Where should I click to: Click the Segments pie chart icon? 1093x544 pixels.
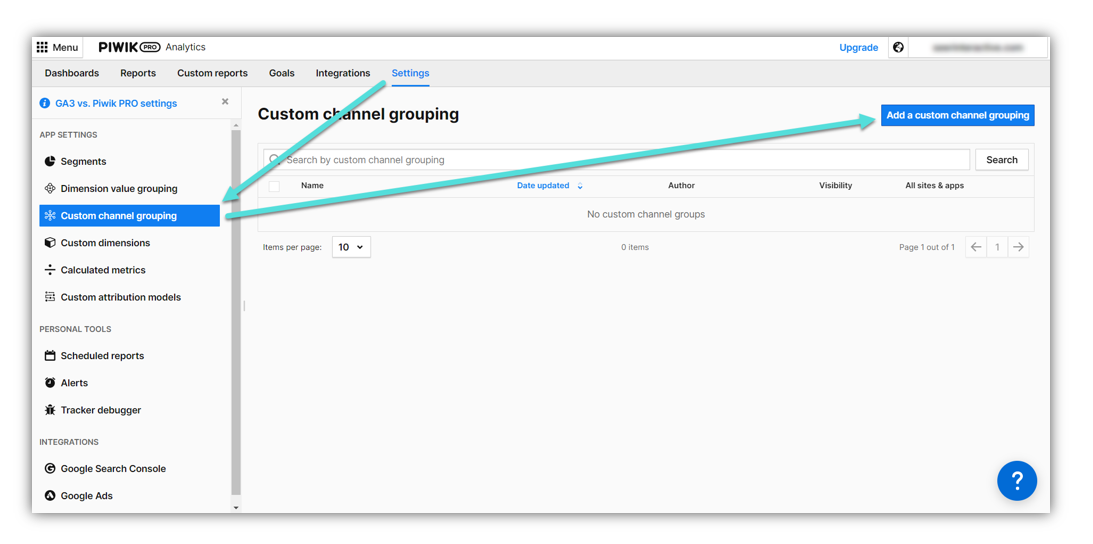click(50, 161)
